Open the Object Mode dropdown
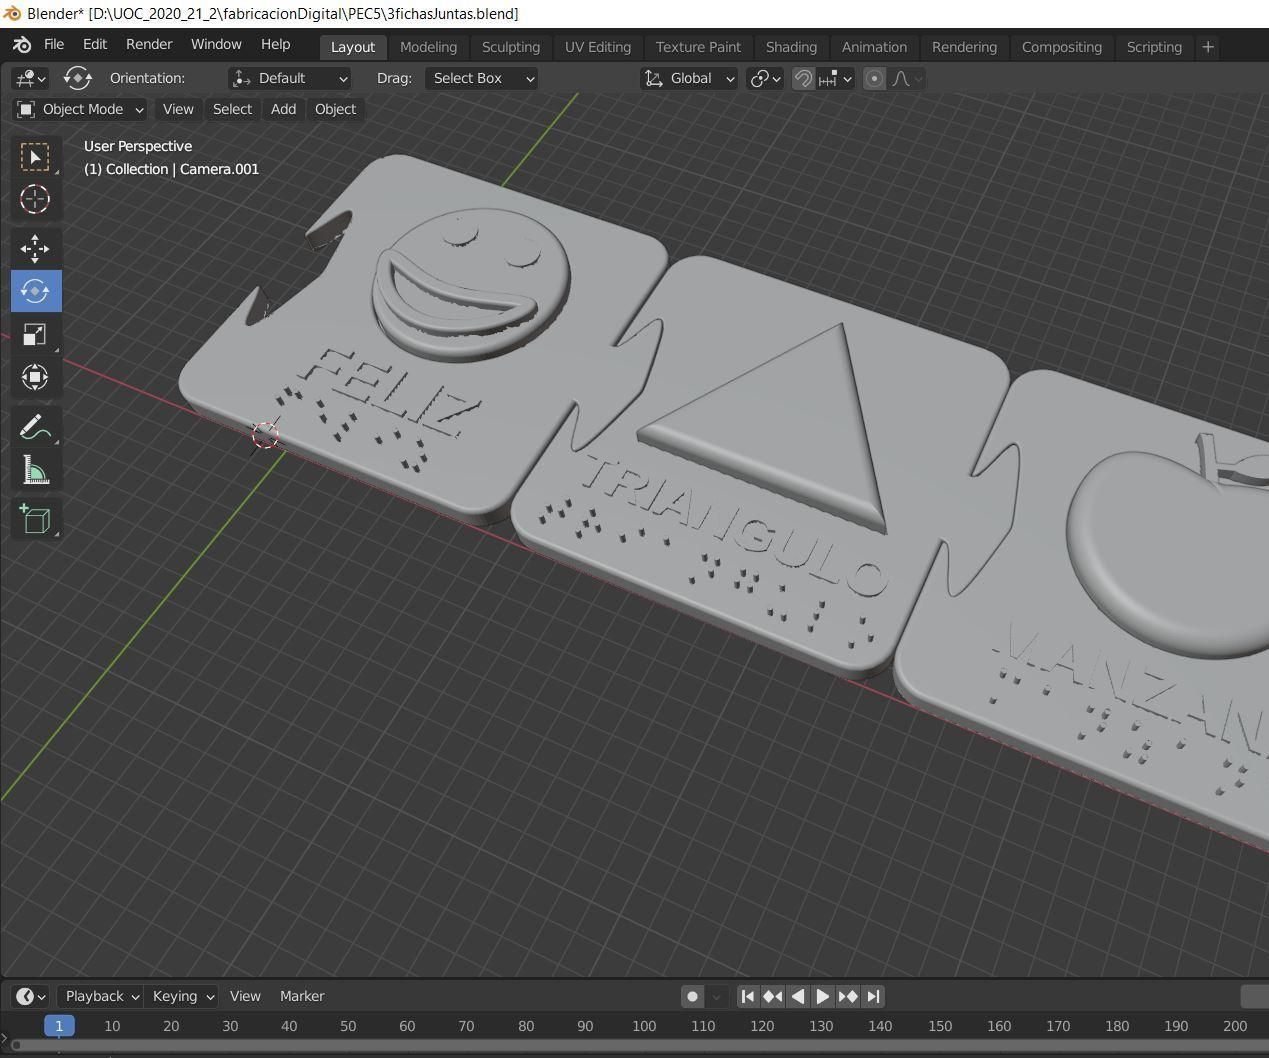Image resolution: width=1269 pixels, height=1058 pixels. 80,109
